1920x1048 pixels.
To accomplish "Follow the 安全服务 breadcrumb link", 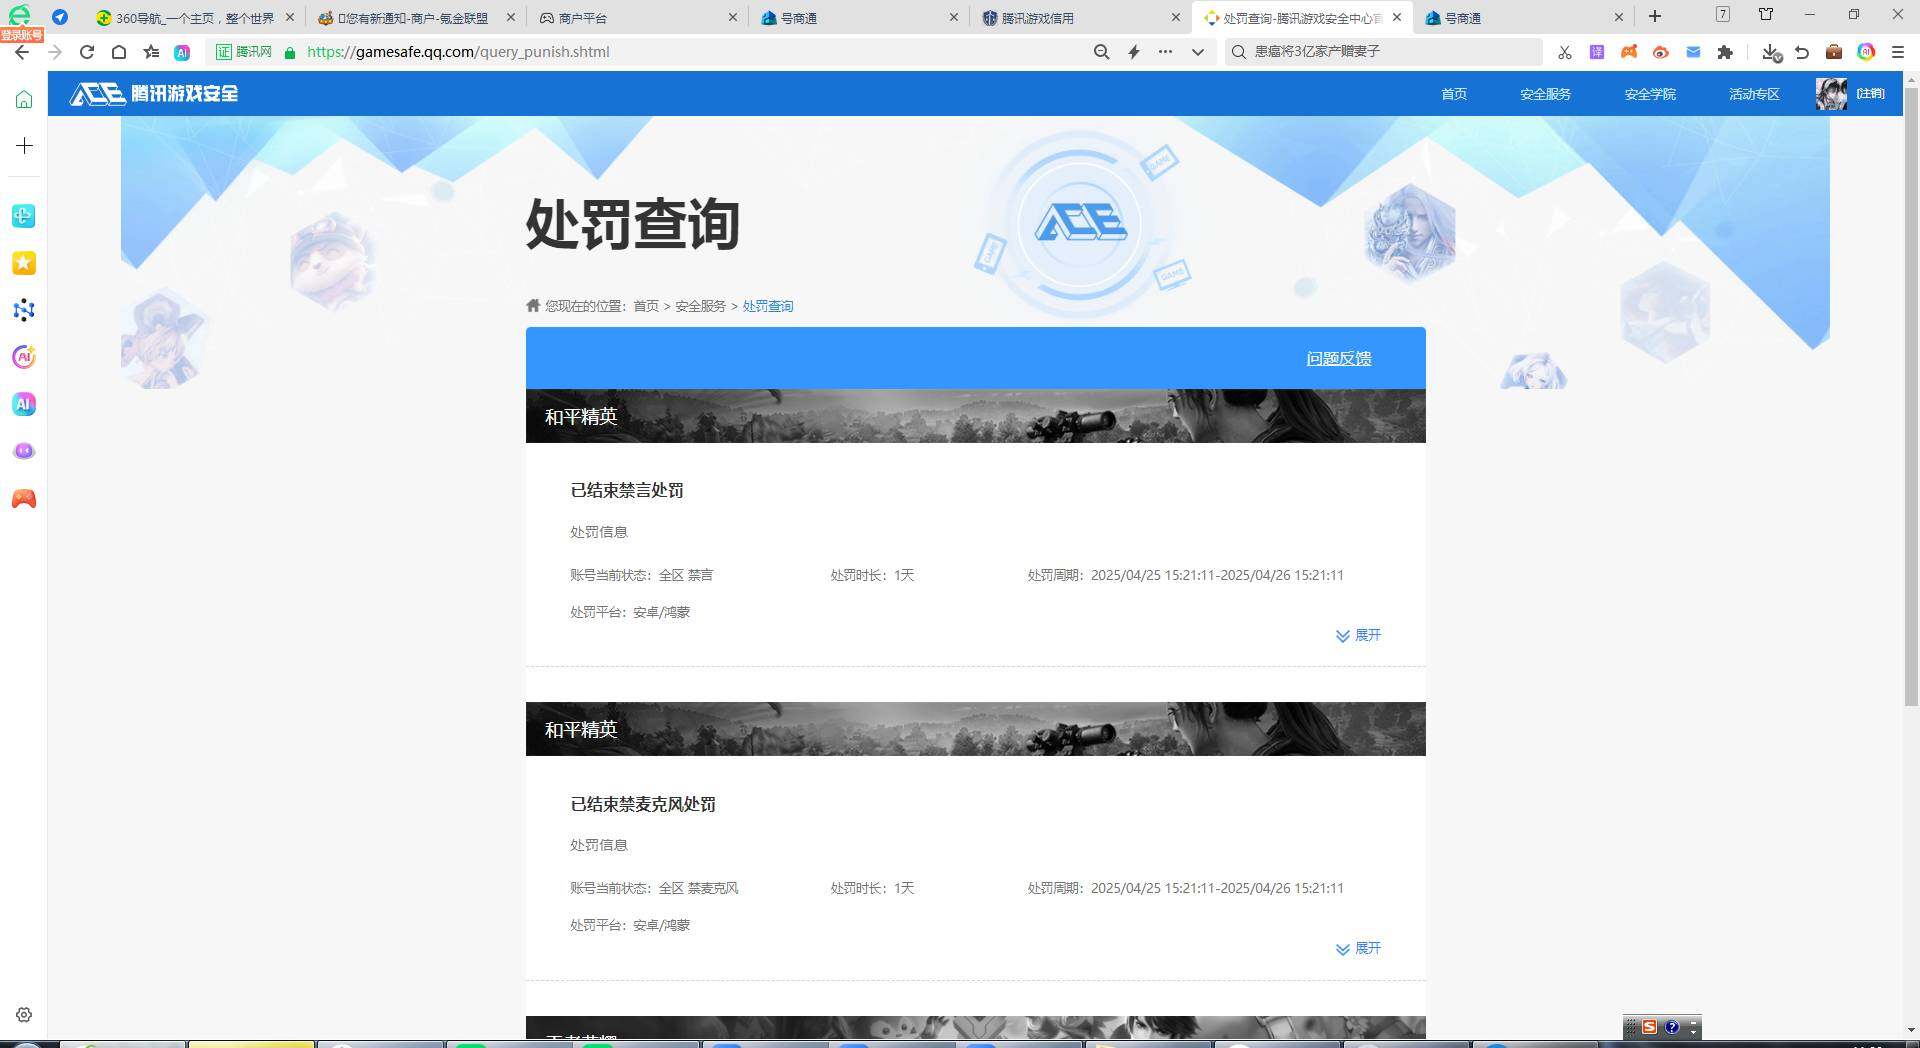I will click(x=699, y=306).
